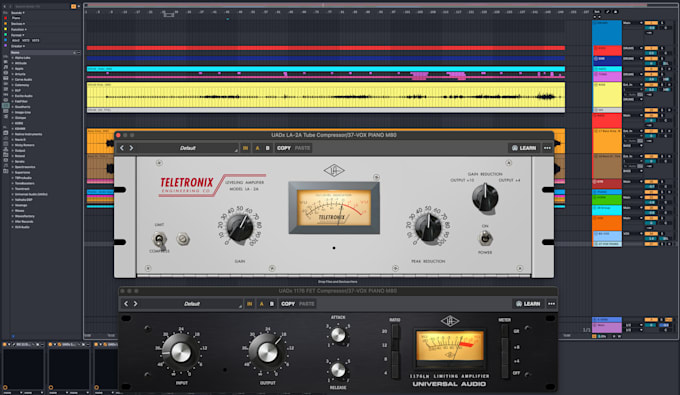Click LEARN in the LA-2A toolbar

[523, 148]
